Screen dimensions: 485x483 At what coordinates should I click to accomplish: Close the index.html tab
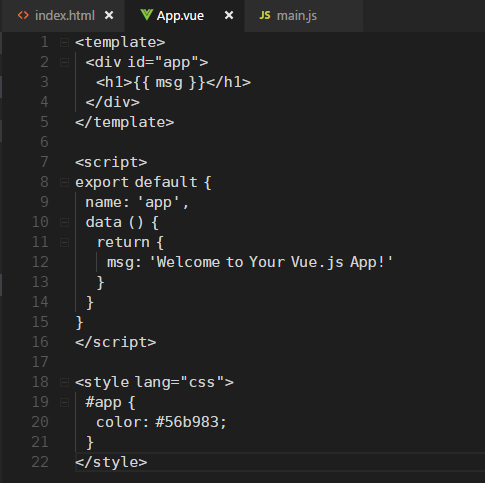(109, 15)
